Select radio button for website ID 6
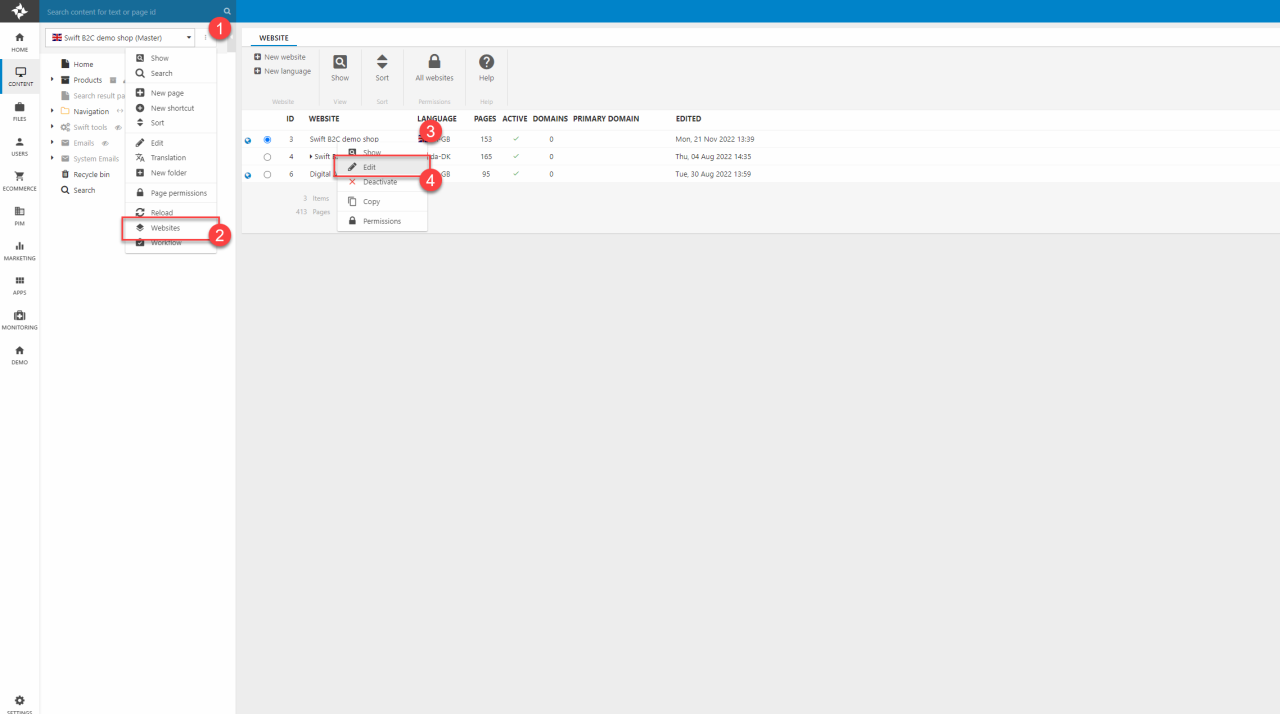1280x714 pixels. (267, 174)
